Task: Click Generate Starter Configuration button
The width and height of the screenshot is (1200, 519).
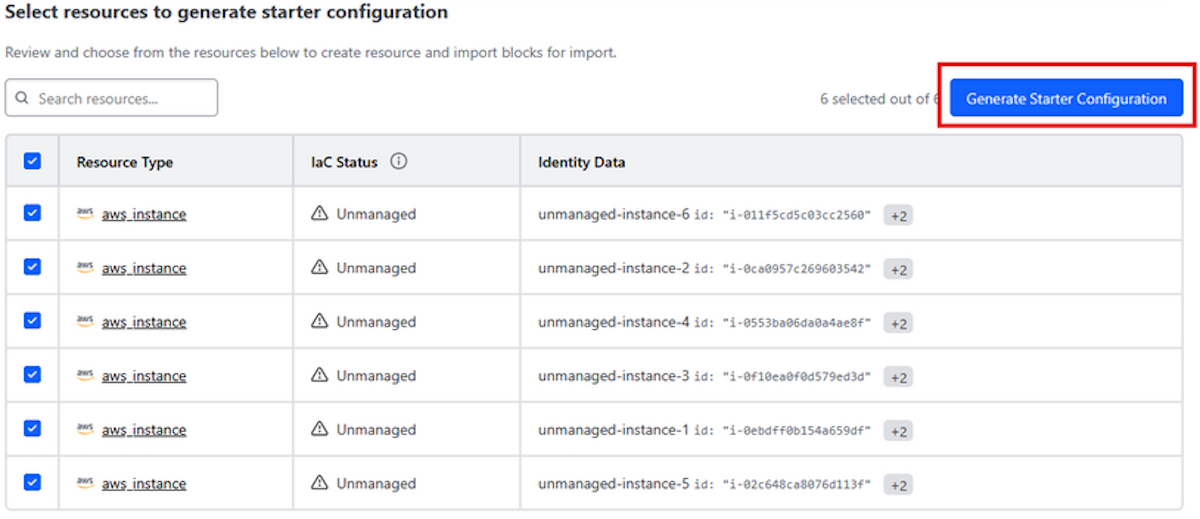Action: tap(1066, 99)
